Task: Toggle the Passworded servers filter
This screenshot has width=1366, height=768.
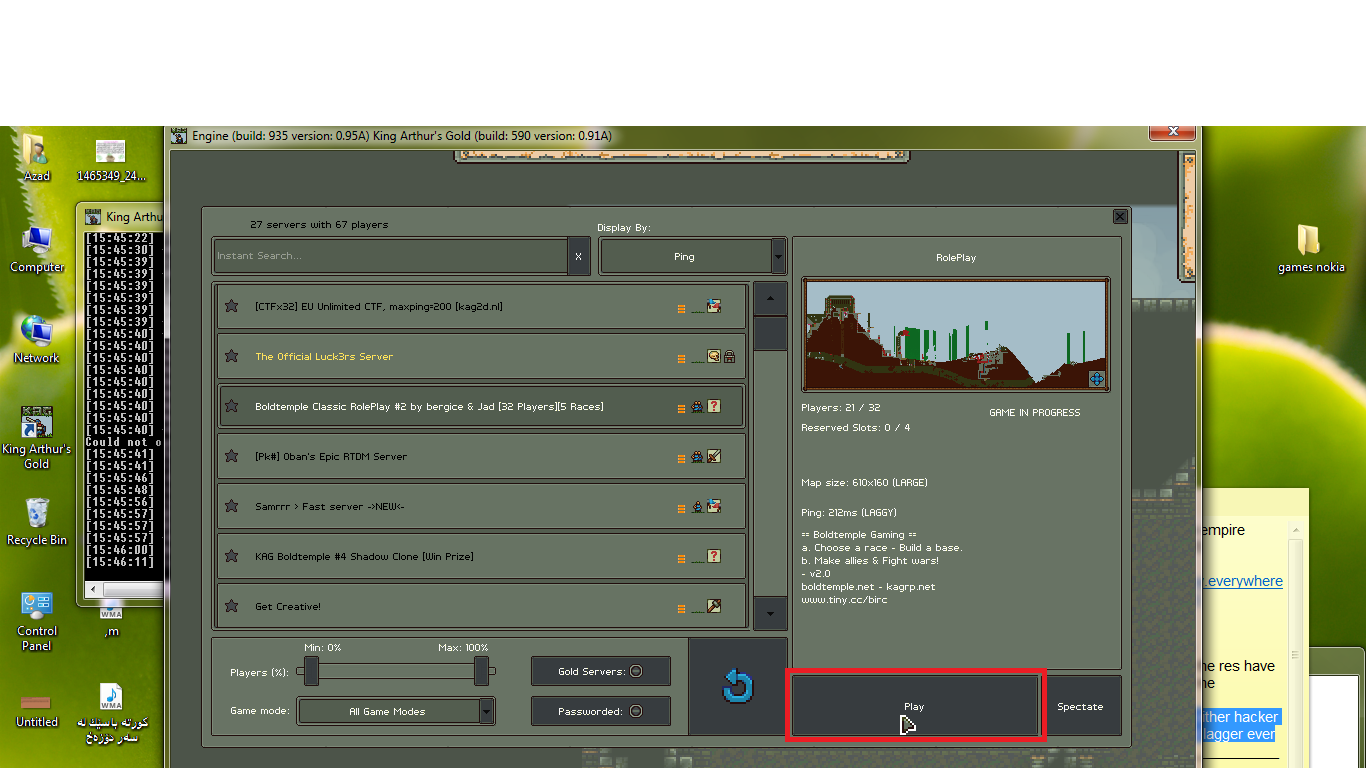Action: 601,711
